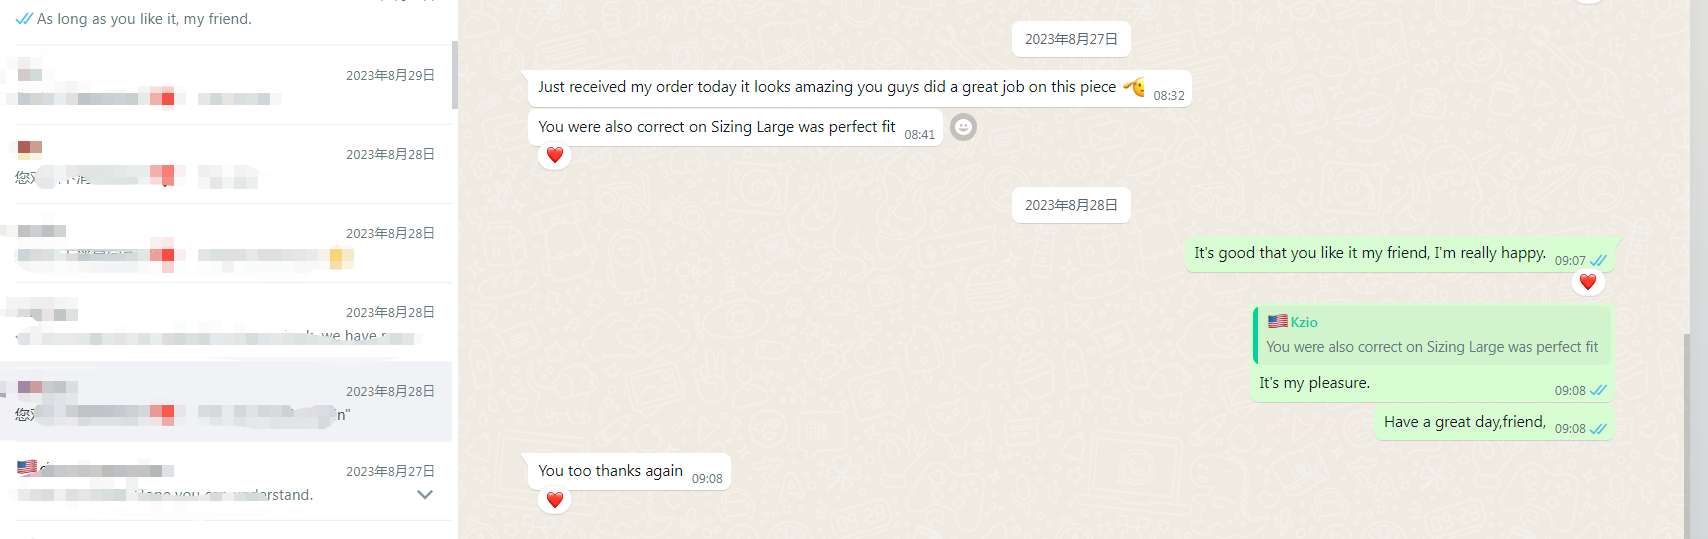Click the 2023年8月27日 date chip in conversation
Screen dimensions: 1708x539
(x=1071, y=39)
